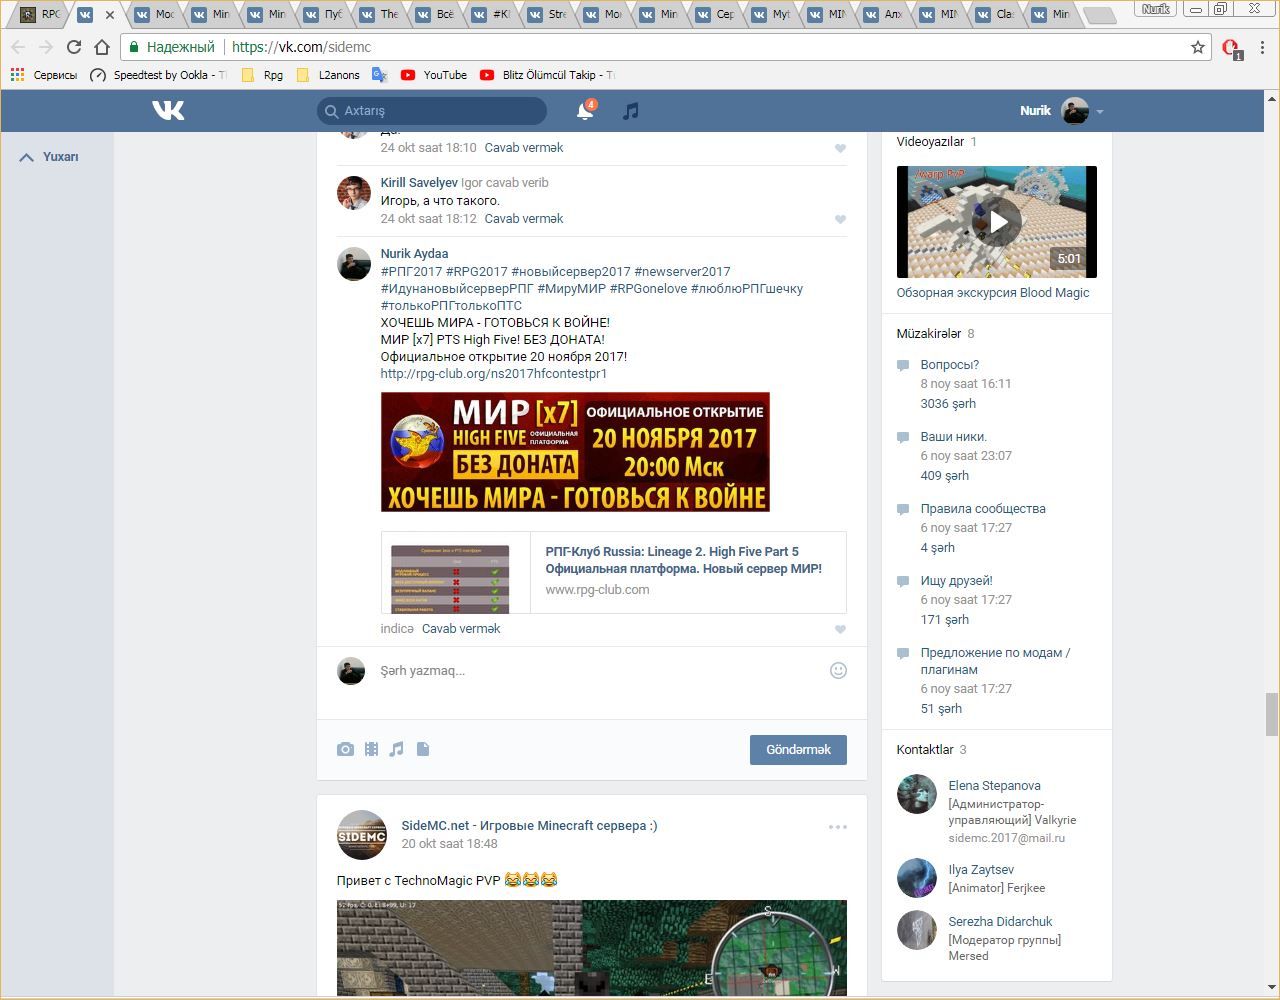The width and height of the screenshot is (1280, 1000).
Task: Open VK notifications bell
Action: tap(585, 111)
